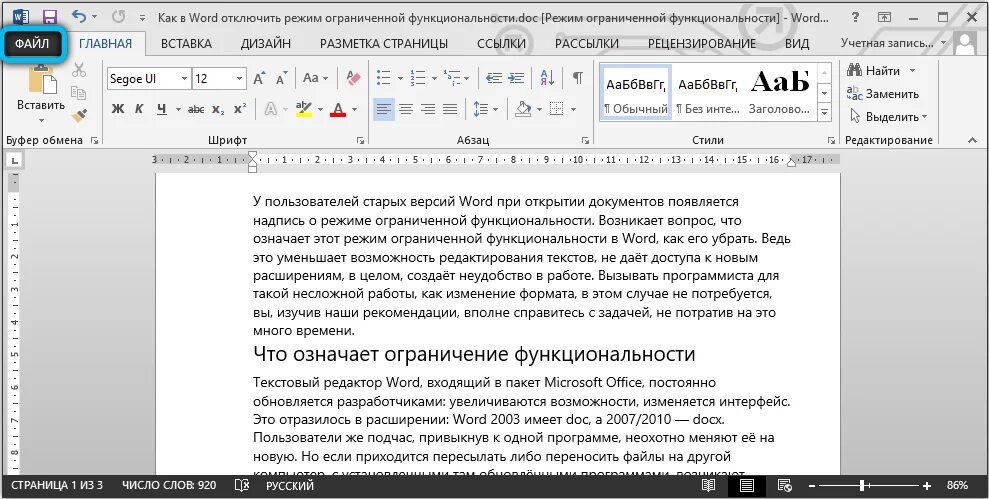The width and height of the screenshot is (989, 499).
Task: Open the change case Аа dropdown
Action: coord(315,78)
